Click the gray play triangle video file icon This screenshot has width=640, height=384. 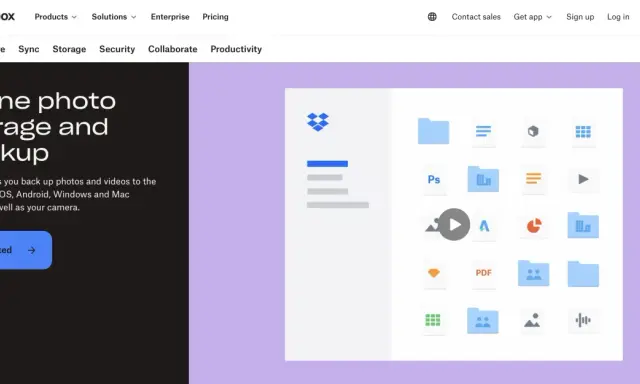pyautogui.click(x=583, y=179)
